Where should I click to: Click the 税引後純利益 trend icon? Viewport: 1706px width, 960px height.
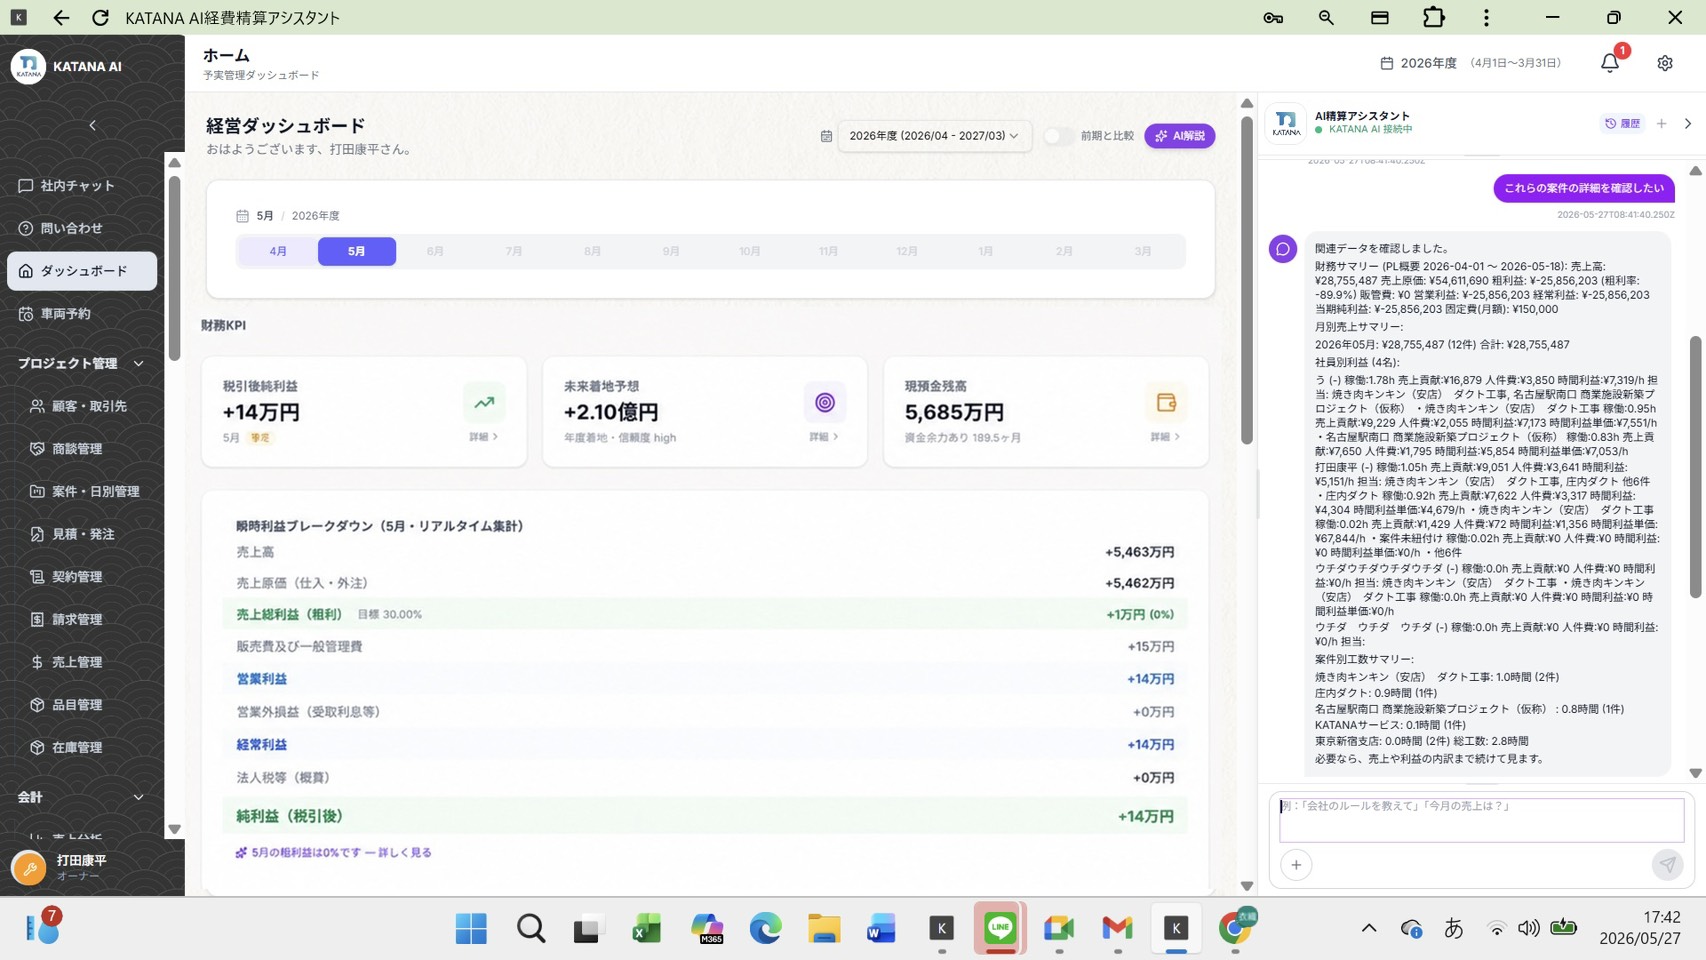(x=484, y=403)
